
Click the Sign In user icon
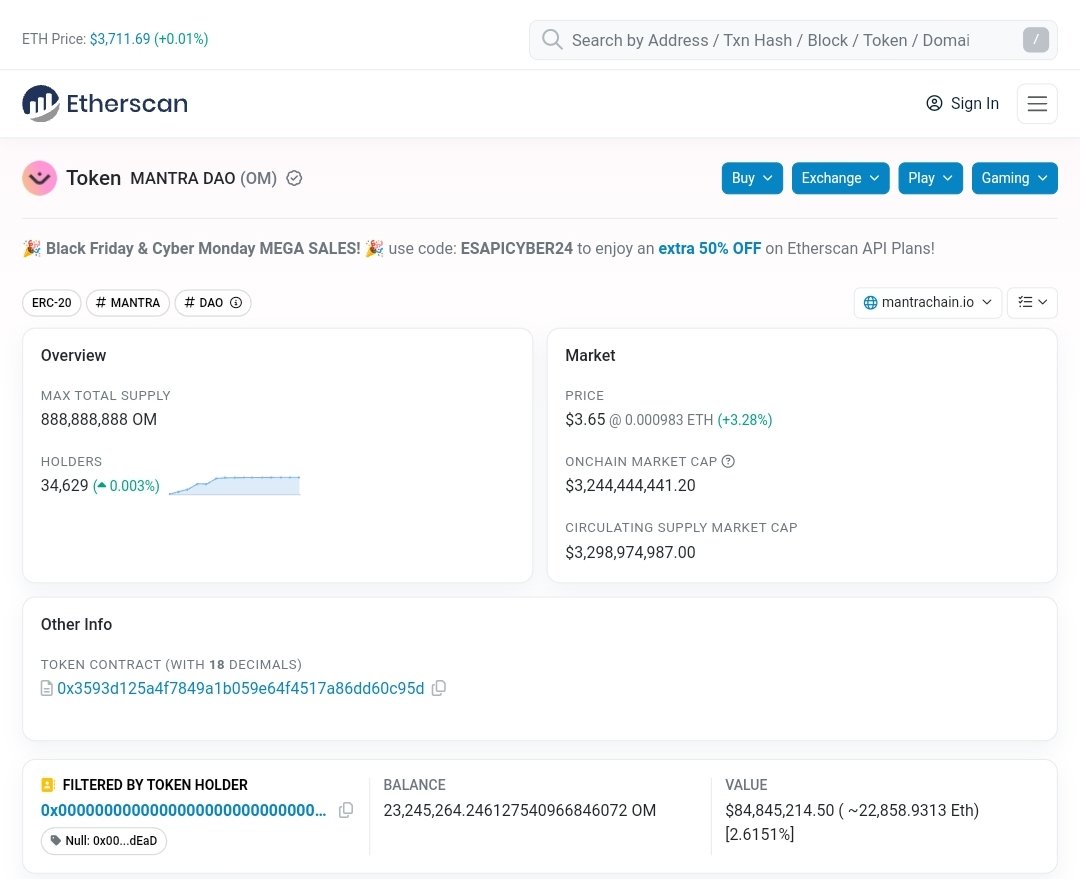coord(934,103)
